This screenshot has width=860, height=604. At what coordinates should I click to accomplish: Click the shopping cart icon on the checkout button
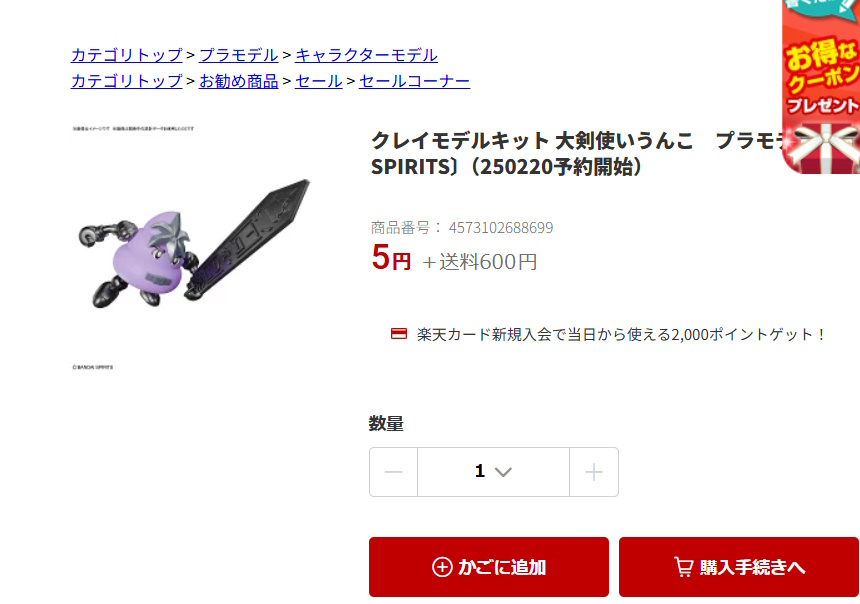[x=683, y=567]
